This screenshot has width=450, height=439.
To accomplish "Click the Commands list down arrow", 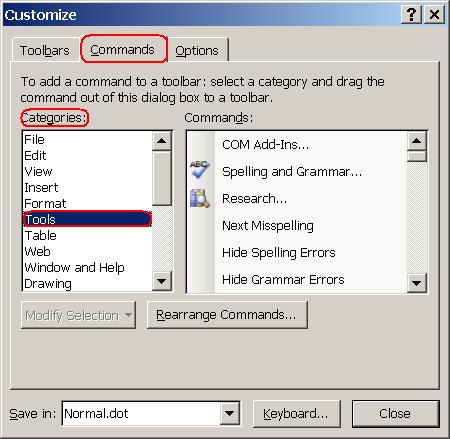I will point(416,283).
